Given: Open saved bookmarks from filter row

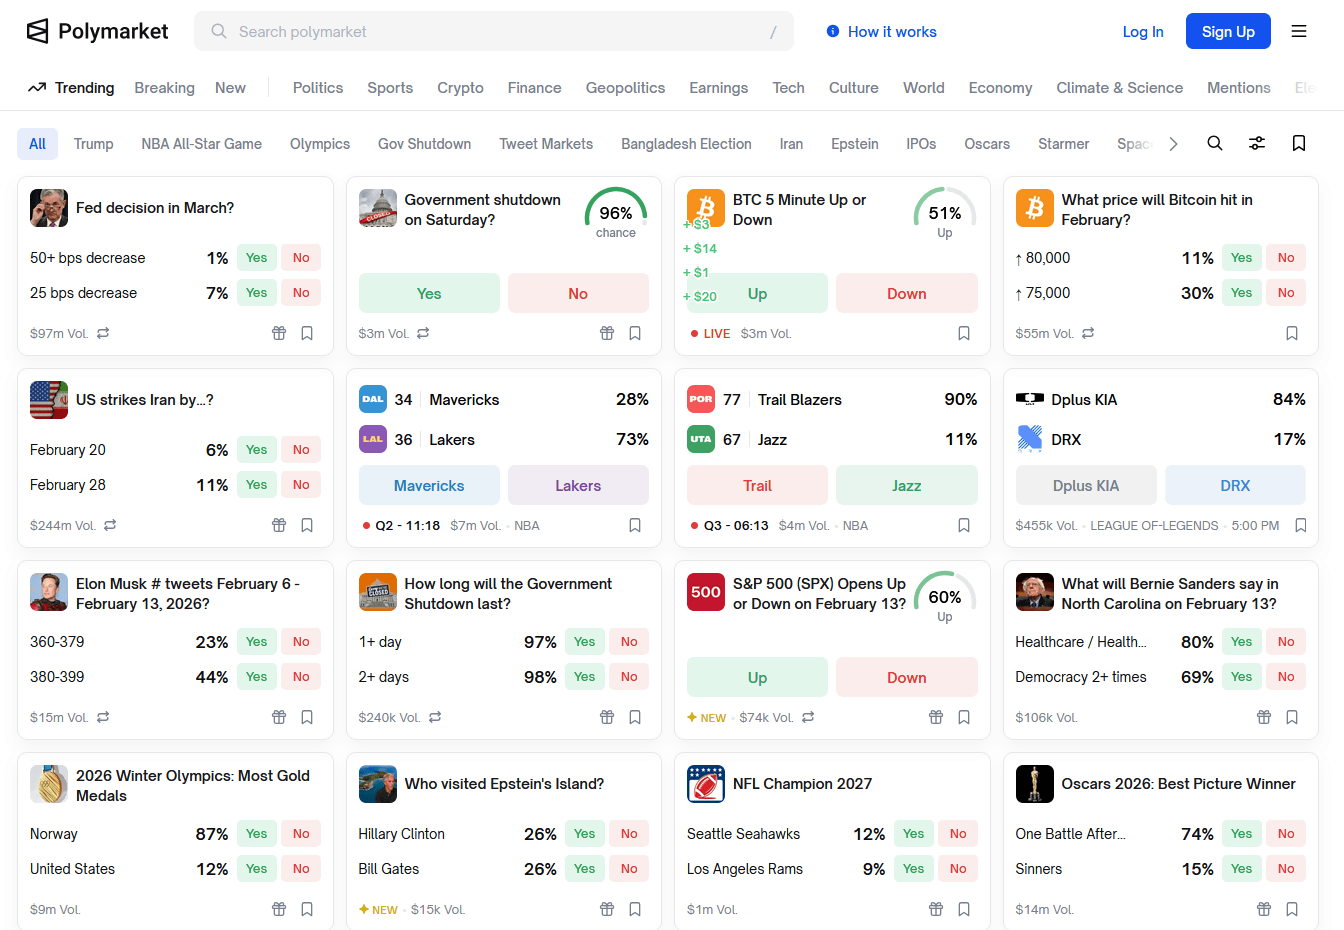Looking at the screenshot, I should click(1299, 144).
